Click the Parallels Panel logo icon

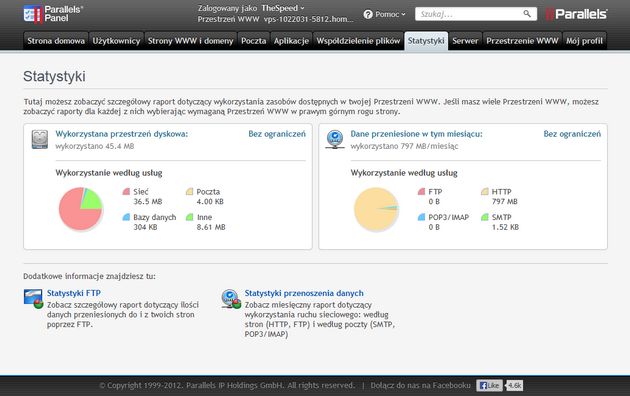(33, 14)
